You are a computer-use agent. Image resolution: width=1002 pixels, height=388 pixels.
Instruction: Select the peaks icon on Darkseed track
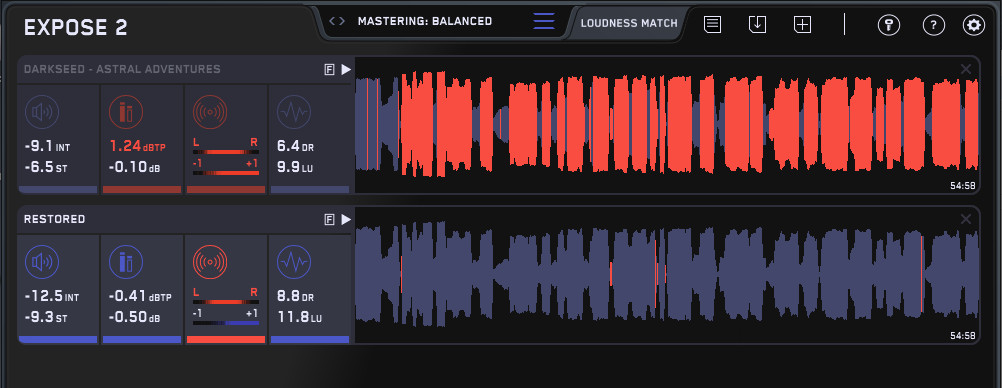126,112
